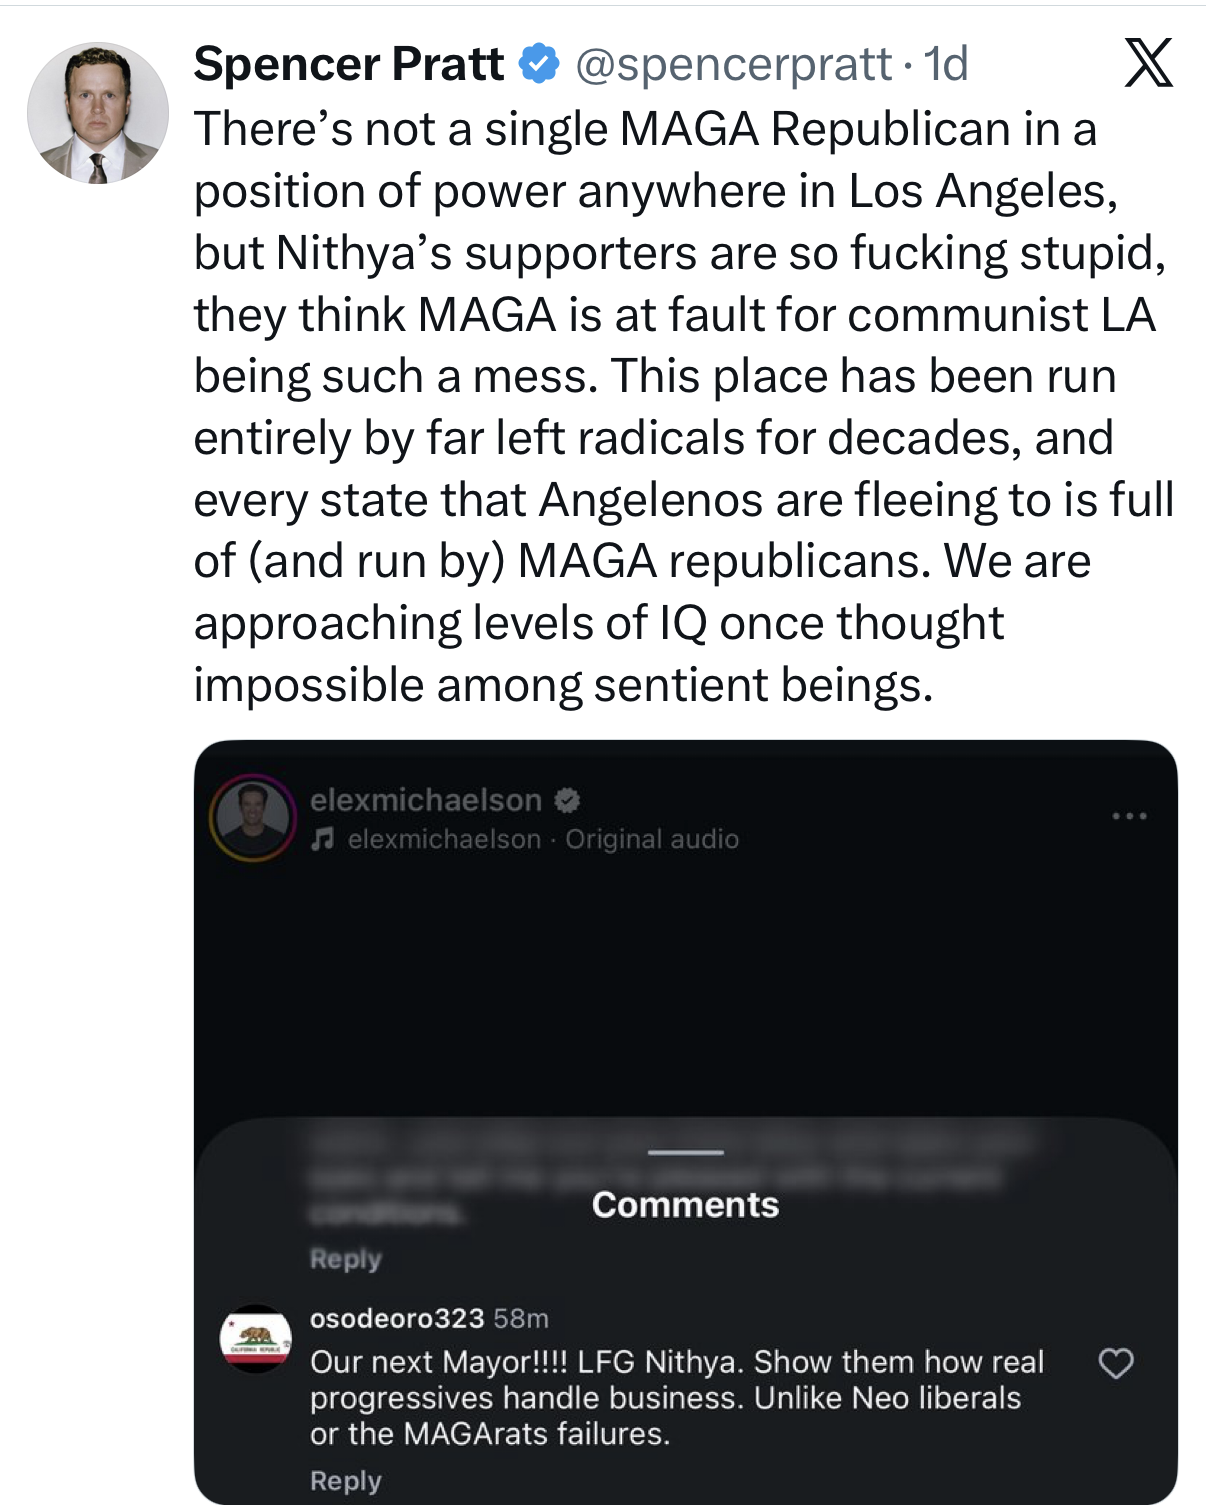
Task: Reply to the blurred top comment
Action: click(x=346, y=1259)
